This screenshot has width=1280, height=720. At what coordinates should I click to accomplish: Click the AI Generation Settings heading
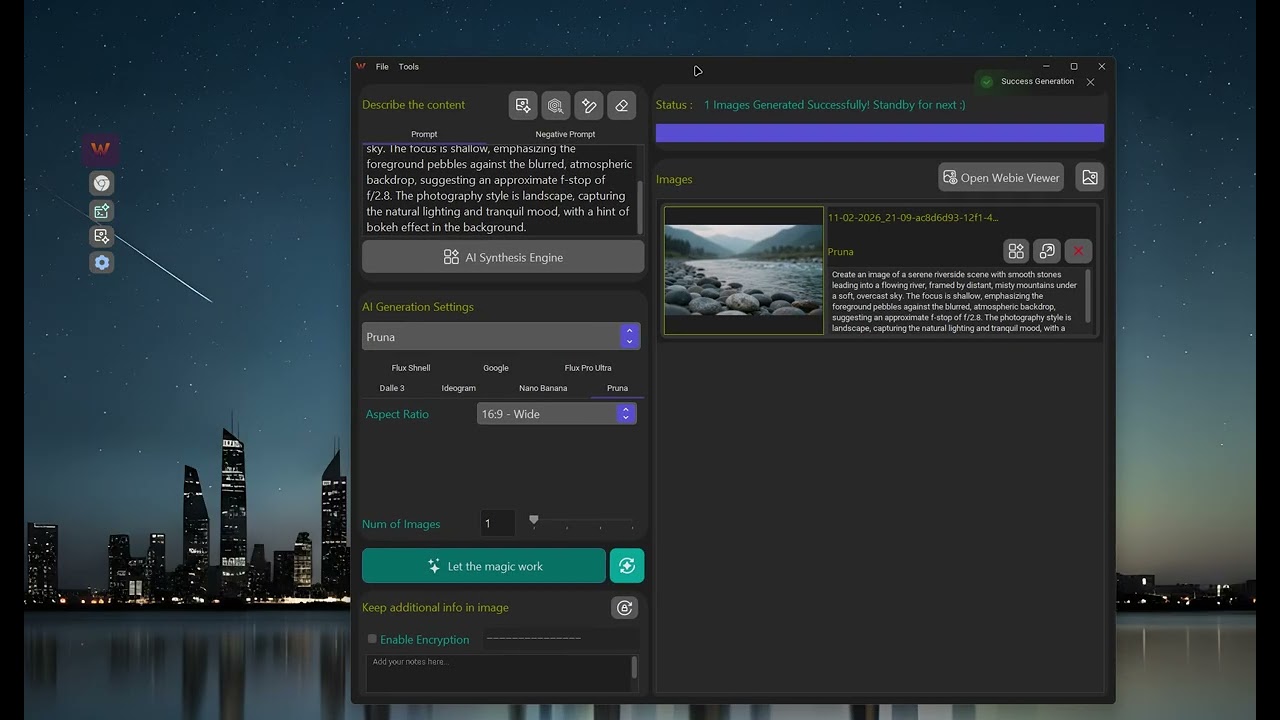[x=418, y=307]
